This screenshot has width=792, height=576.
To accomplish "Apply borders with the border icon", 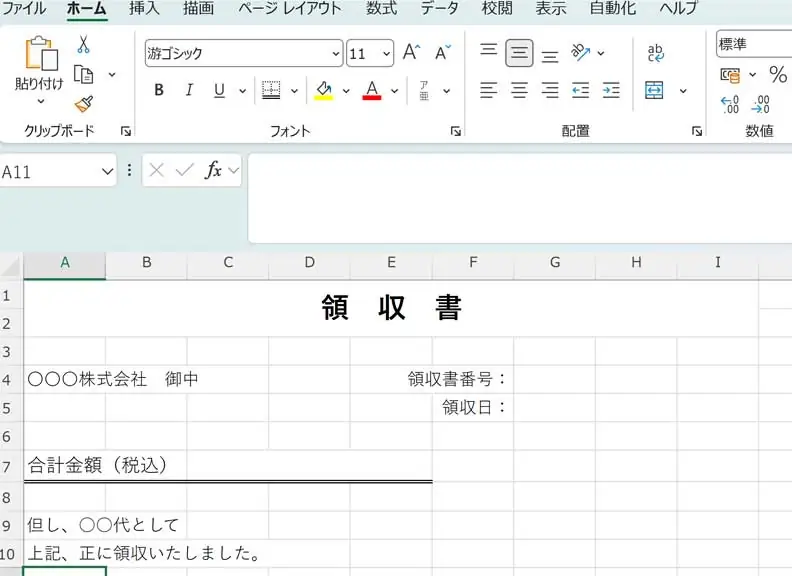I will [x=271, y=90].
